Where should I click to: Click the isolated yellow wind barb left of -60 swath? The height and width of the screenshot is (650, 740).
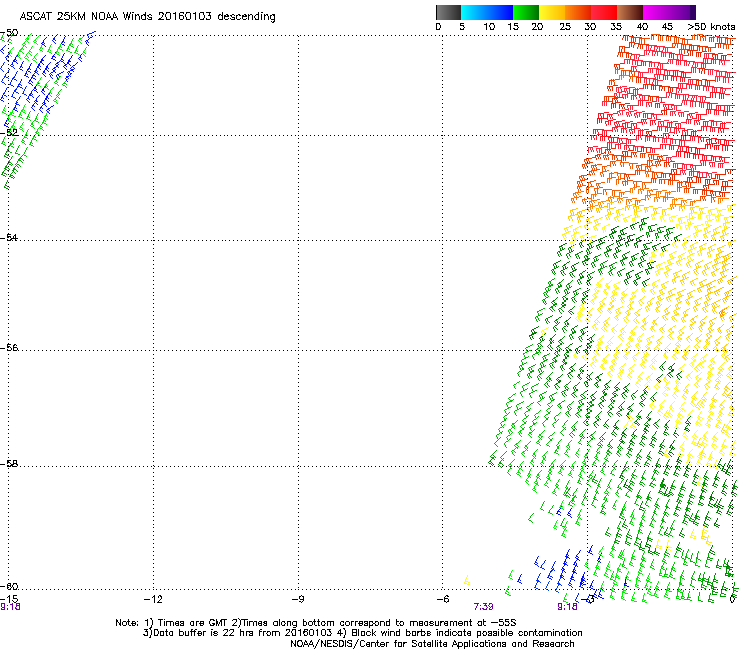466,580
